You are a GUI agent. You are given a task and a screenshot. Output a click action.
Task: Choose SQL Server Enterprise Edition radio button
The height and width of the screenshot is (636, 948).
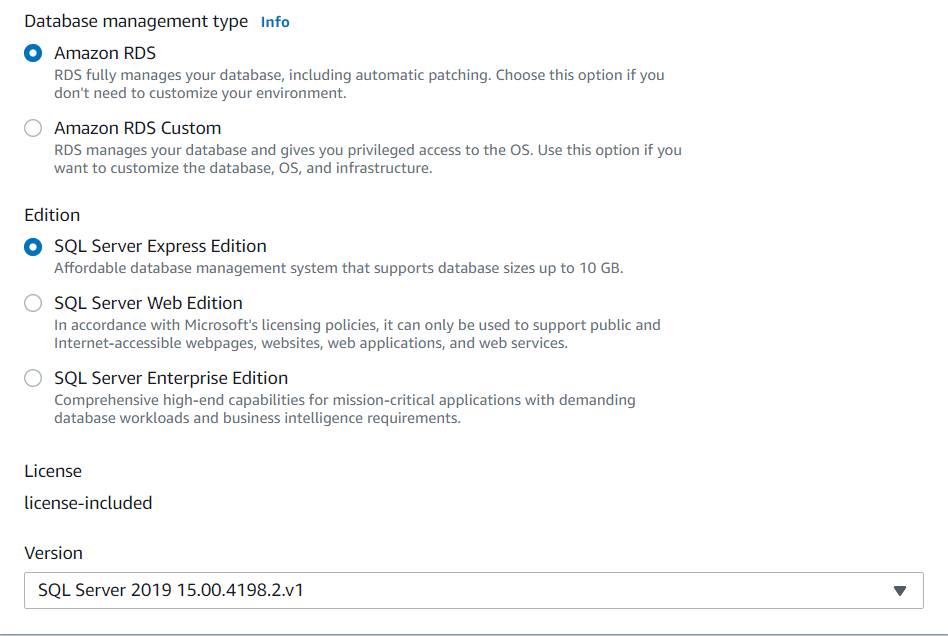34,378
